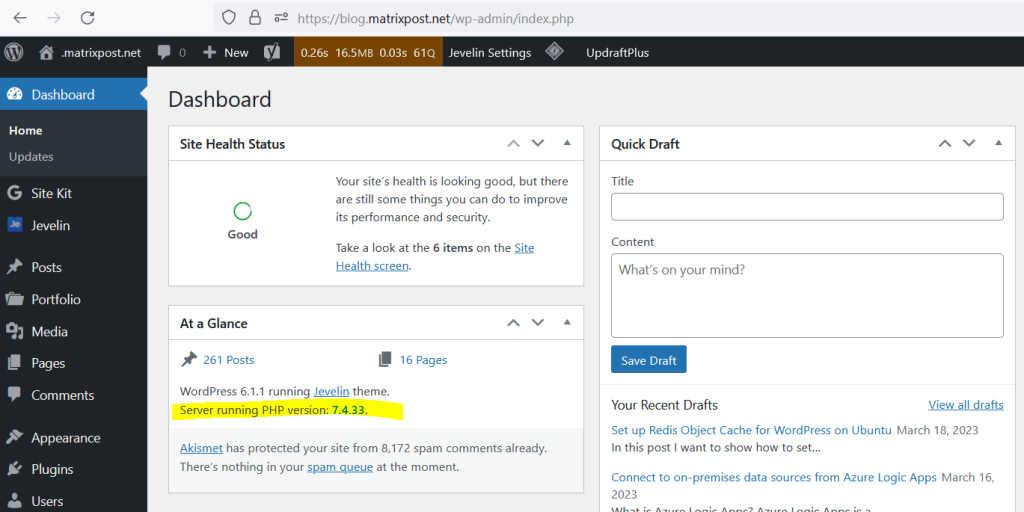Click the browser forward arrow

[54, 18]
